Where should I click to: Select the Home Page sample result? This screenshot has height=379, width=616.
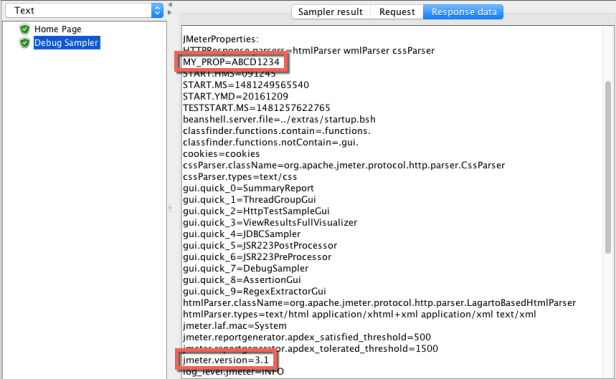pos(58,29)
